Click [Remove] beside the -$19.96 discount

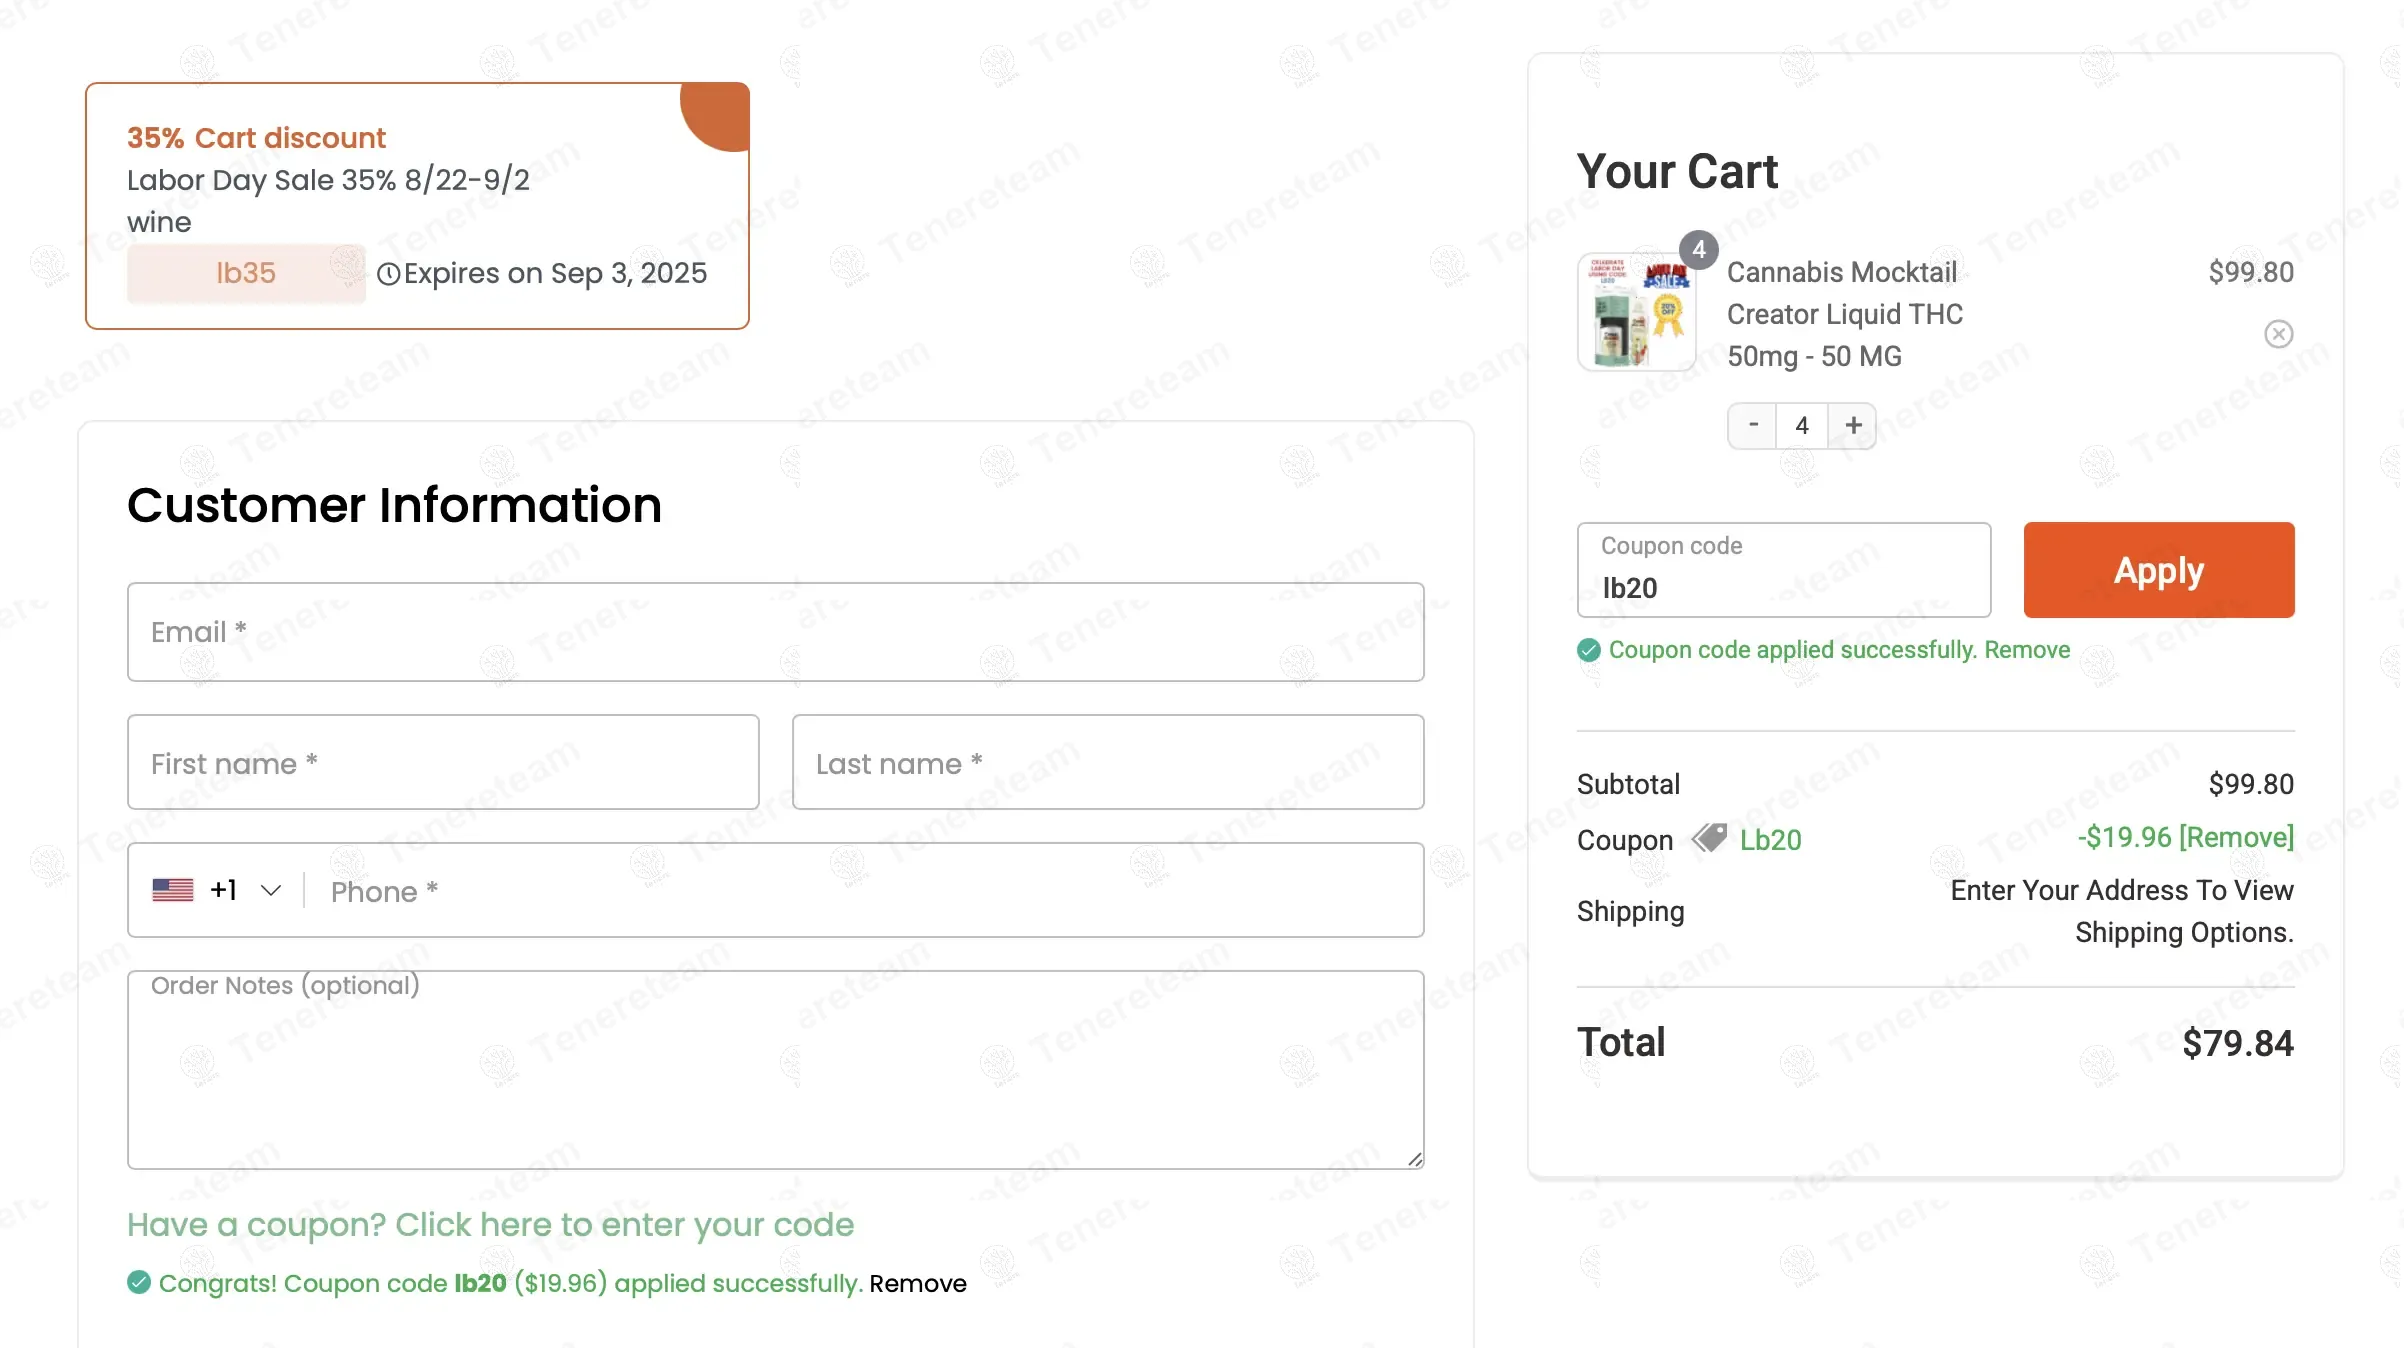pos(2236,837)
